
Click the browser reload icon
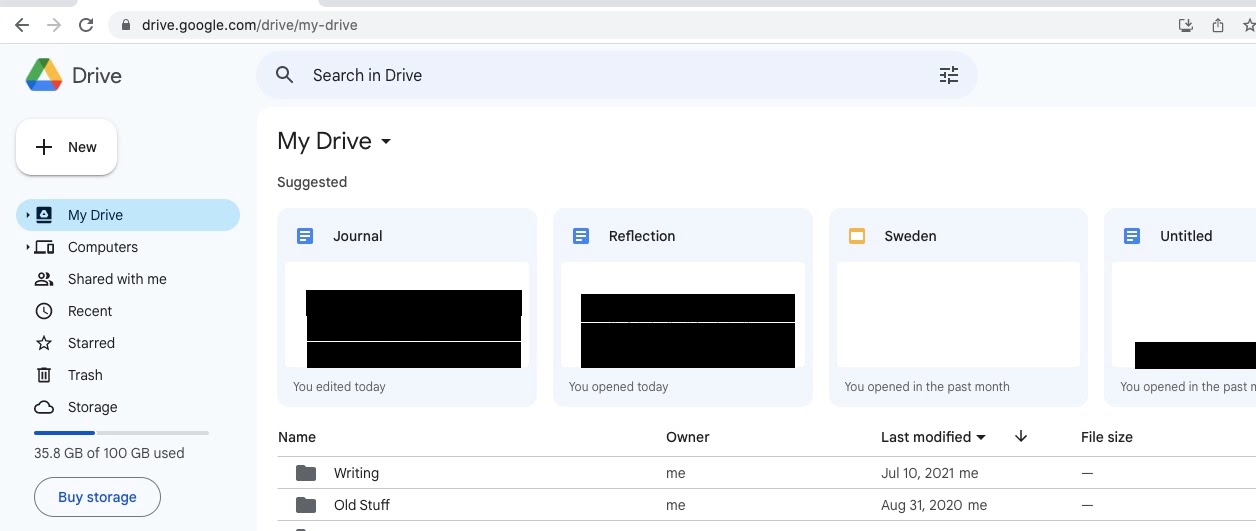coord(86,25)
